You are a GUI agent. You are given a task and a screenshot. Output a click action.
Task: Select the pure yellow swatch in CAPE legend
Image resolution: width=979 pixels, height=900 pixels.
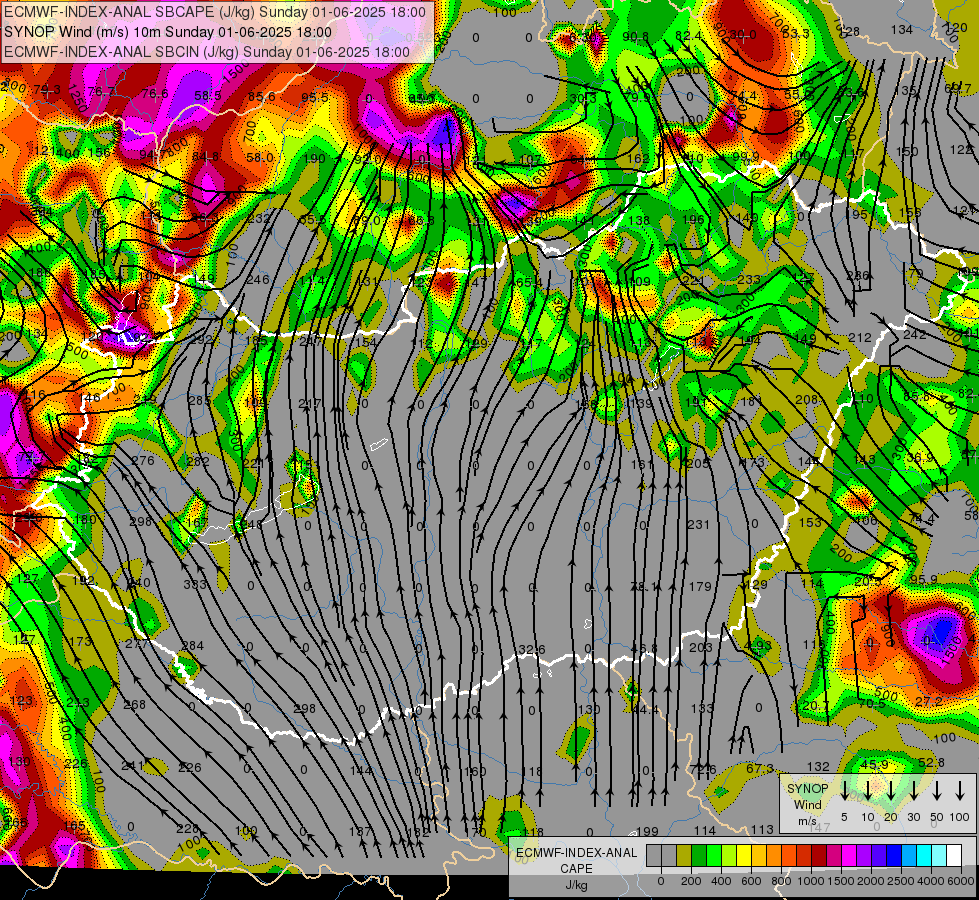(x=744, y=856)
